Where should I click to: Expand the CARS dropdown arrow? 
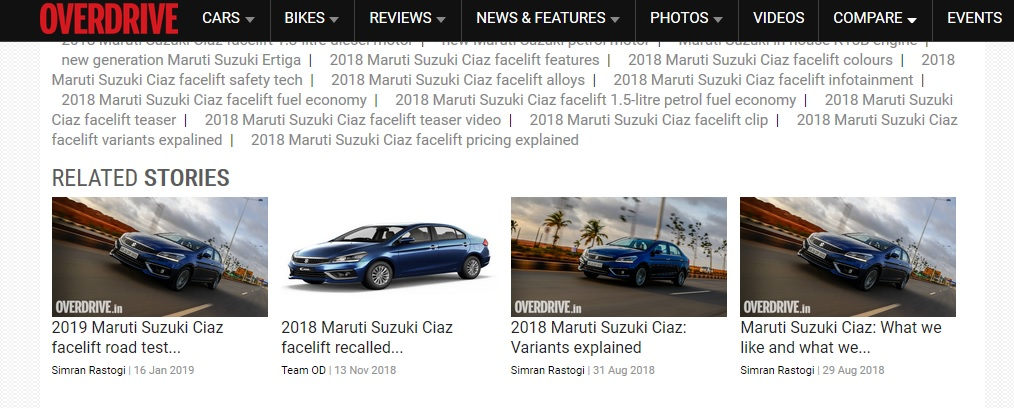pyautogui.click(x=250, y=19)
